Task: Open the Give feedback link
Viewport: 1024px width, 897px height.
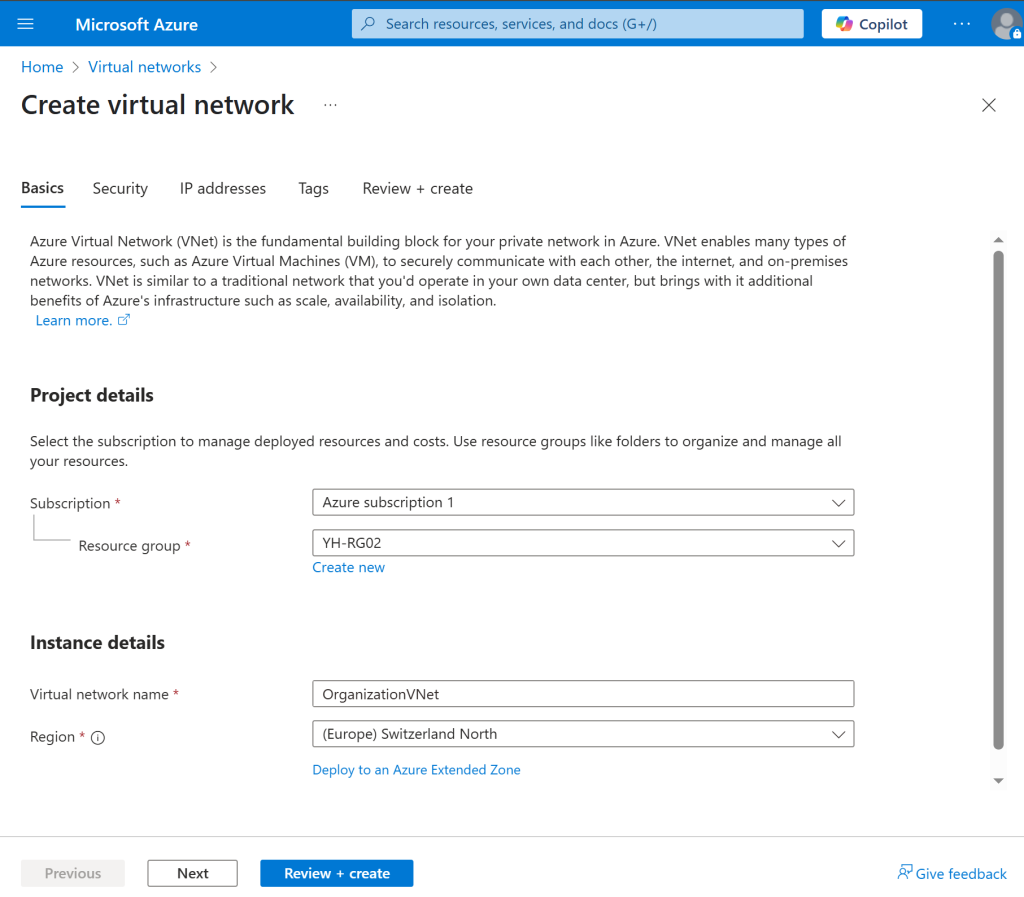Action: [x=952, y=873]
